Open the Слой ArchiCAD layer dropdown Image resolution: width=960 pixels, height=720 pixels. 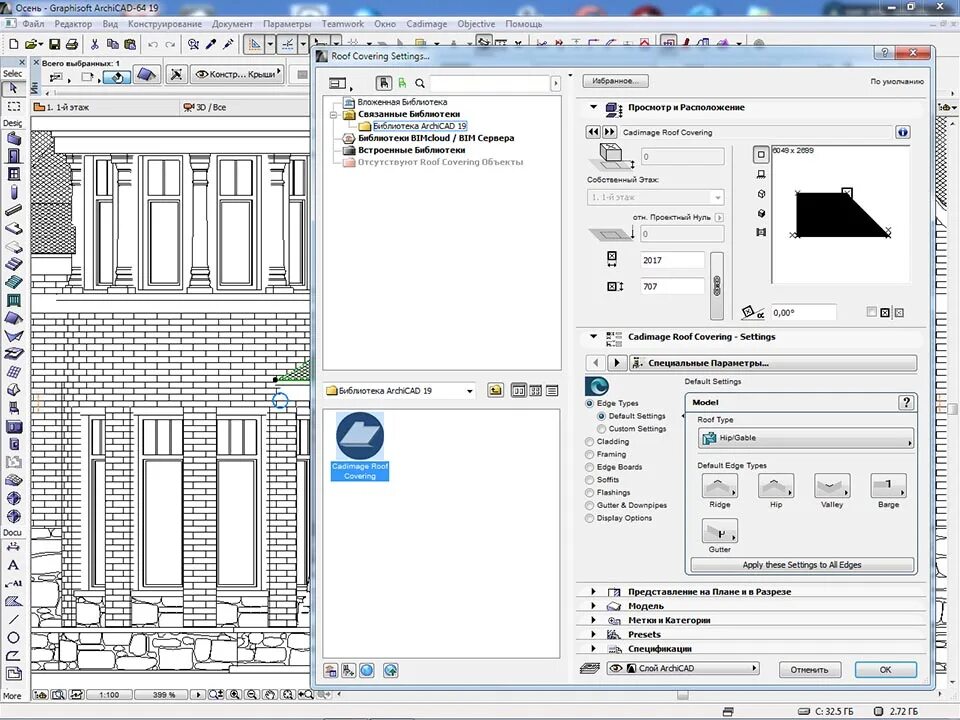tap(683, 669)
